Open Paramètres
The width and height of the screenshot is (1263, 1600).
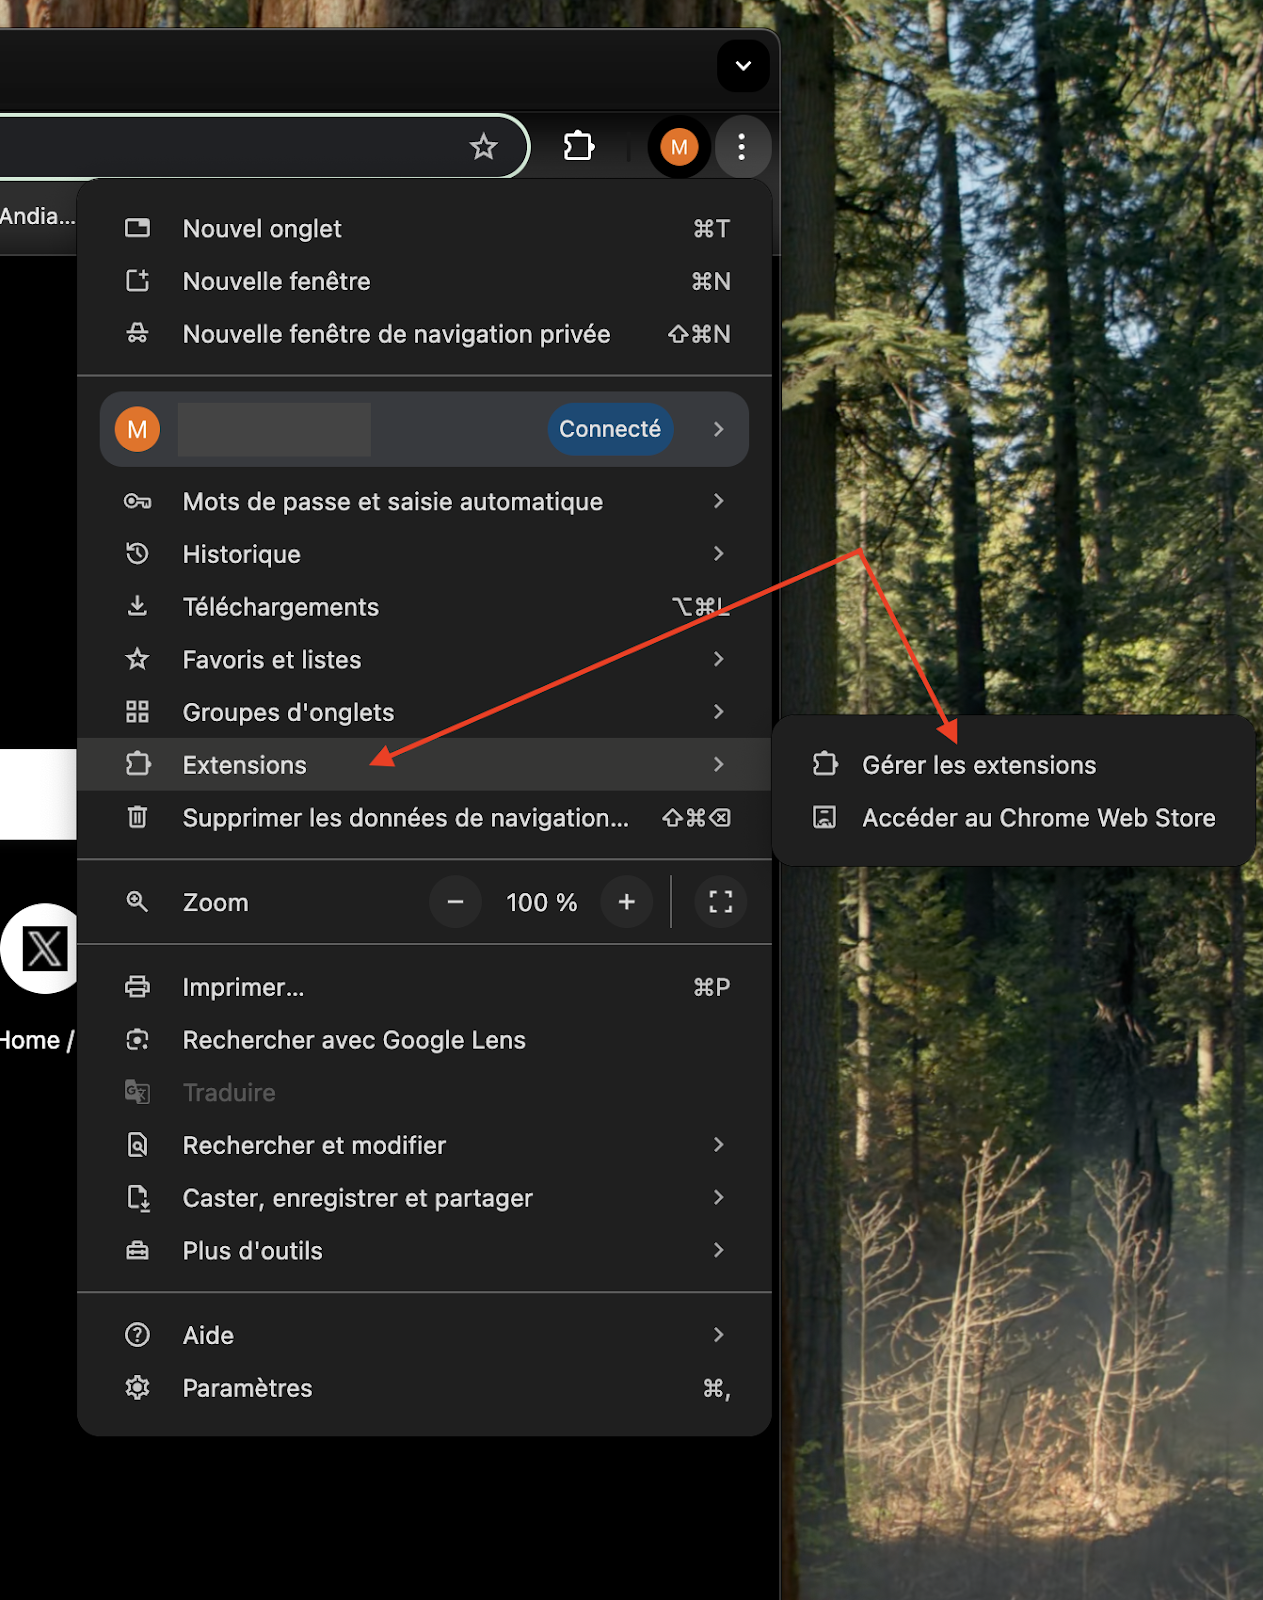pos(425,1388)
